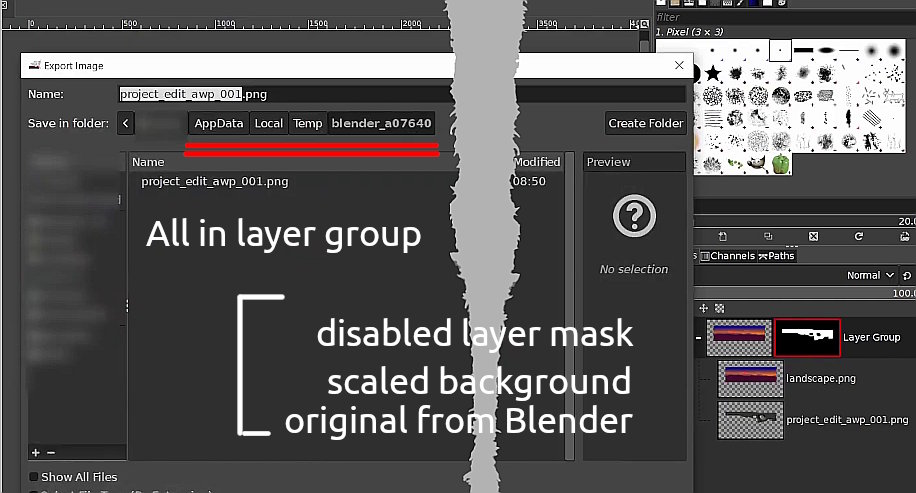The width and height of the screenshot is (916, 493).
Task: Sort files by Name column header
Action: (148, 162)
